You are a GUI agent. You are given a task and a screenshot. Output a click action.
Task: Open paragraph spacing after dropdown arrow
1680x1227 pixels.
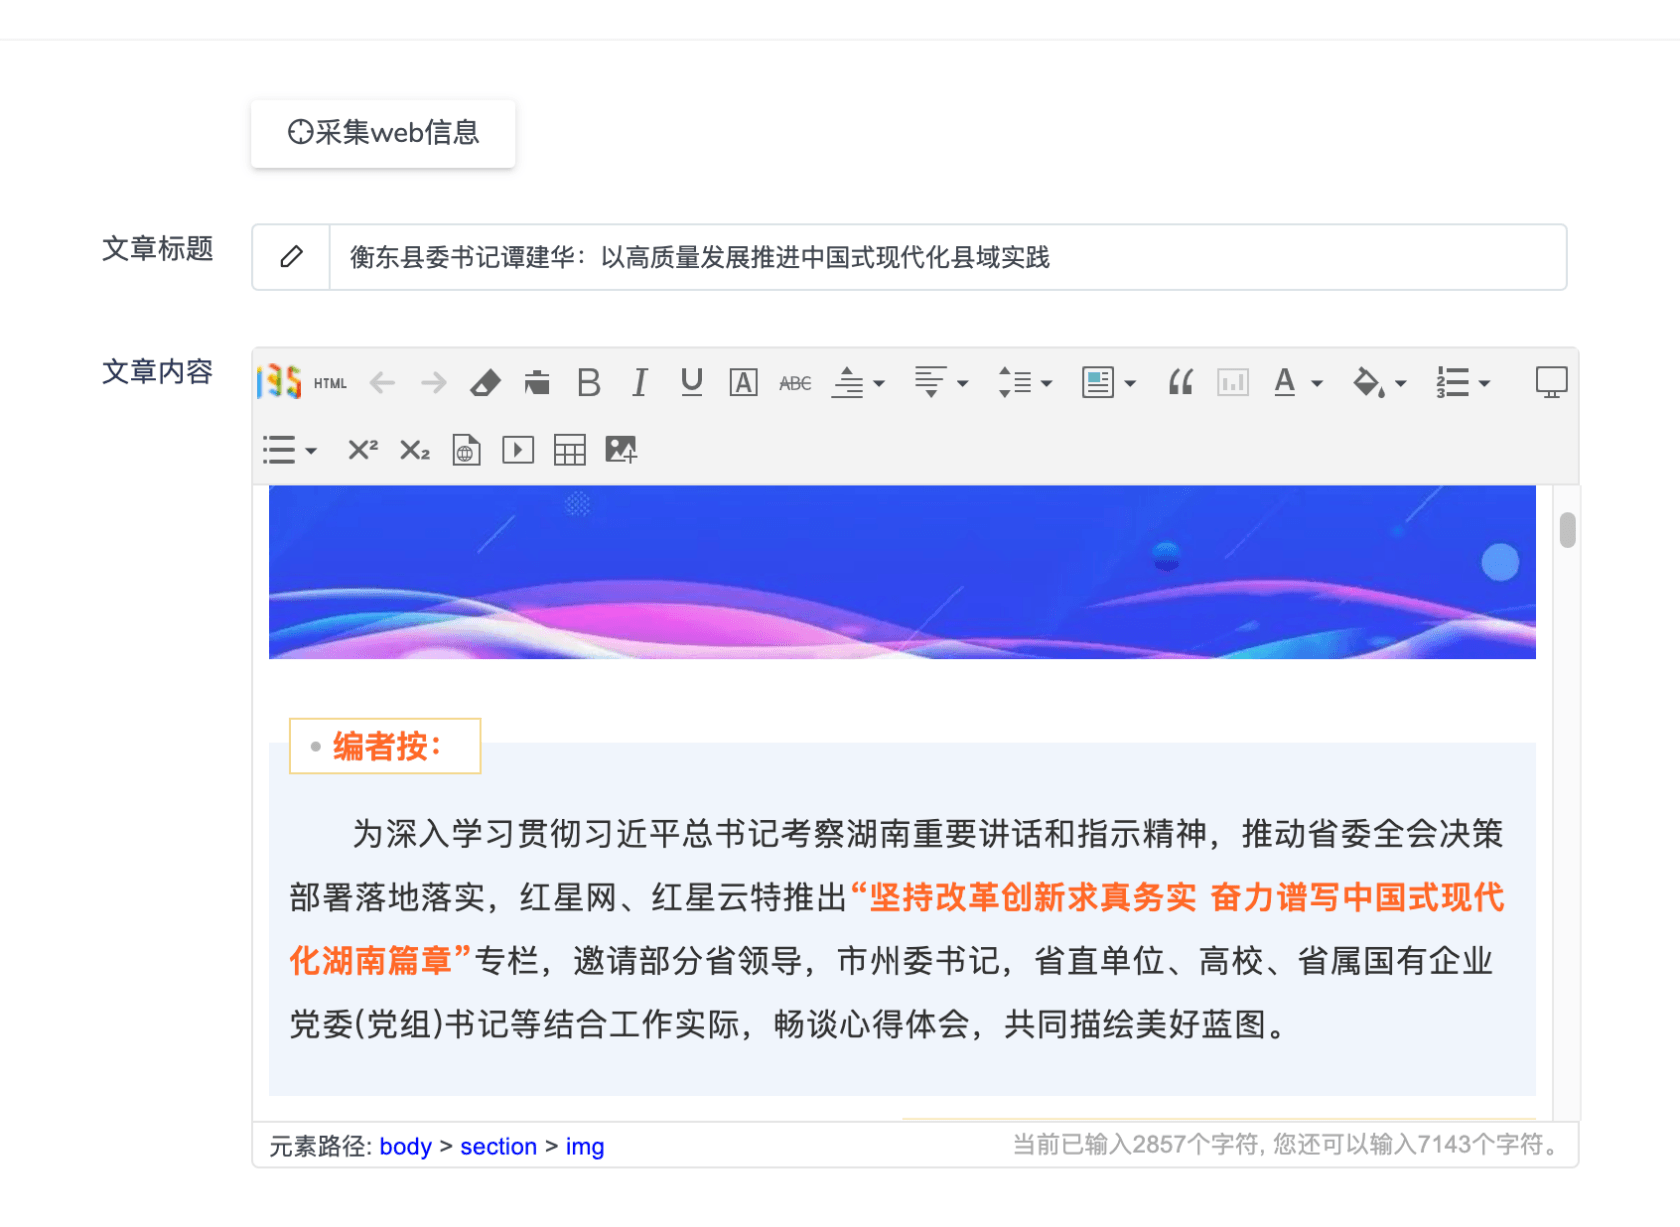962,384
